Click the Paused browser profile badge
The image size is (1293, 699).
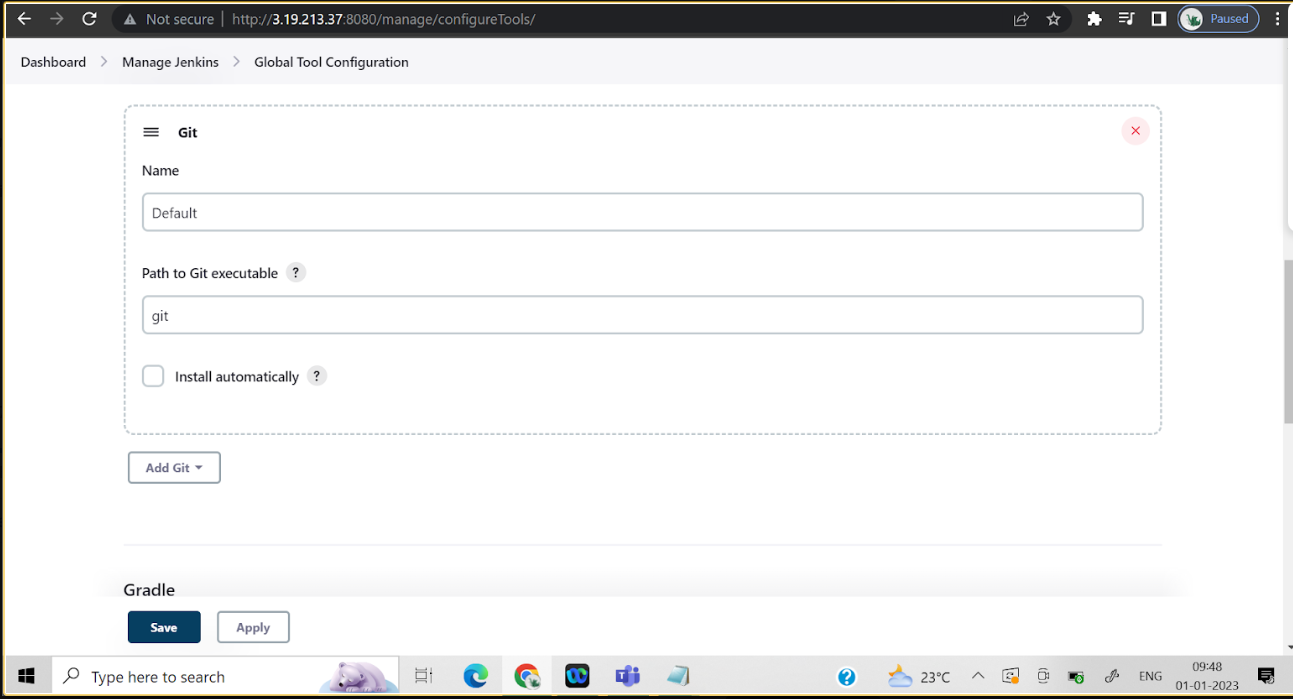[x=1218, y=18]
